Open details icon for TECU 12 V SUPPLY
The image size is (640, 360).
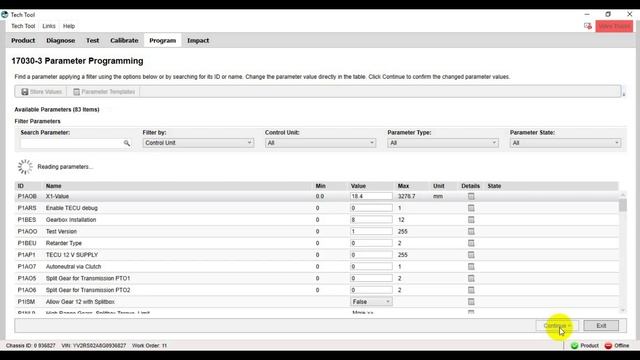coord(471,255)
